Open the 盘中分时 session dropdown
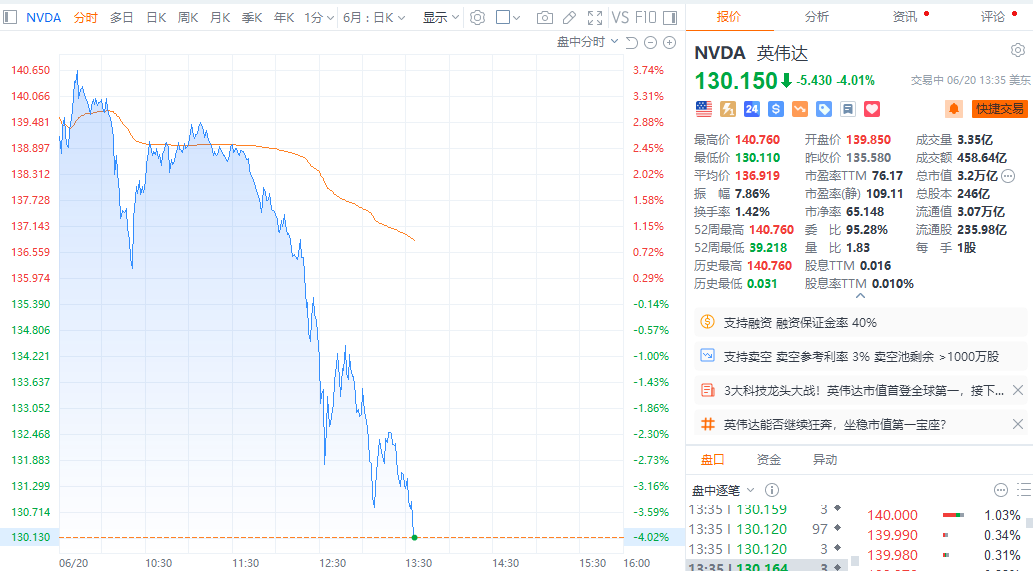This screenshot has width=1033, height=571. 588,42
